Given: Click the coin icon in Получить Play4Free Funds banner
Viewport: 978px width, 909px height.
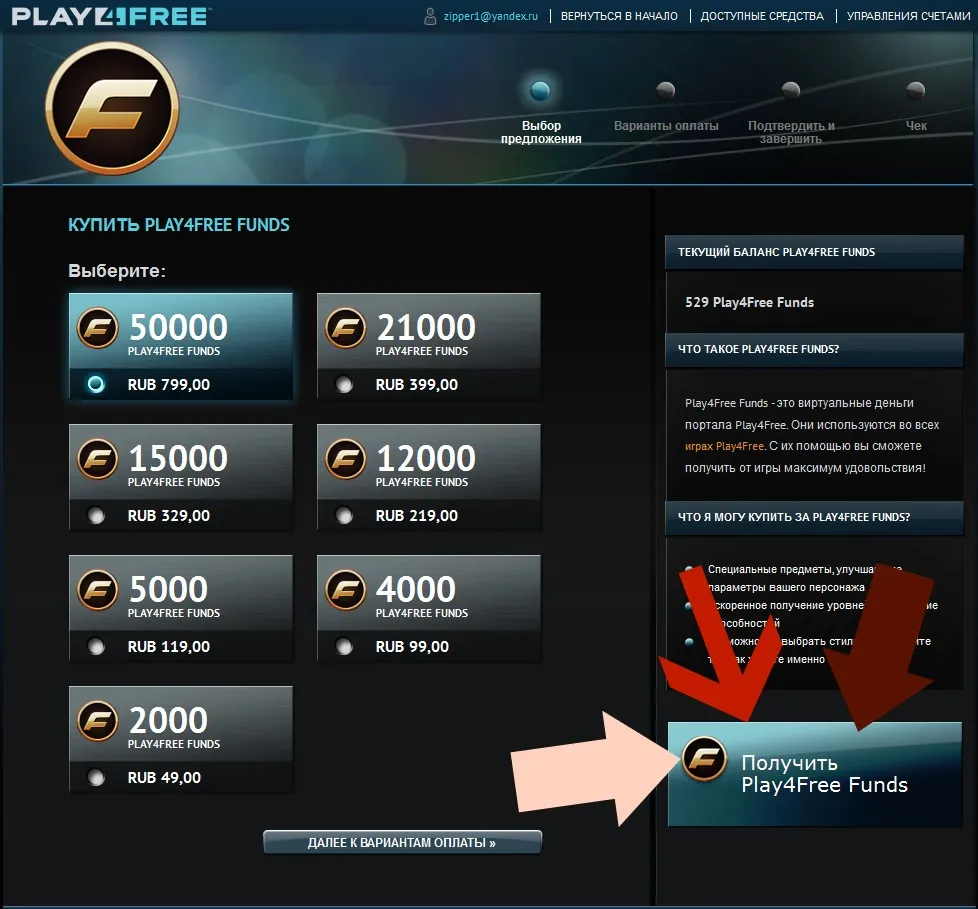Looking at the screenshot, I should pos(704,758).
